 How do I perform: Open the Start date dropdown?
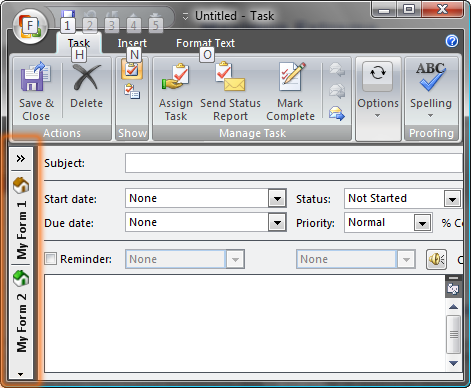(x=277, y=199)
